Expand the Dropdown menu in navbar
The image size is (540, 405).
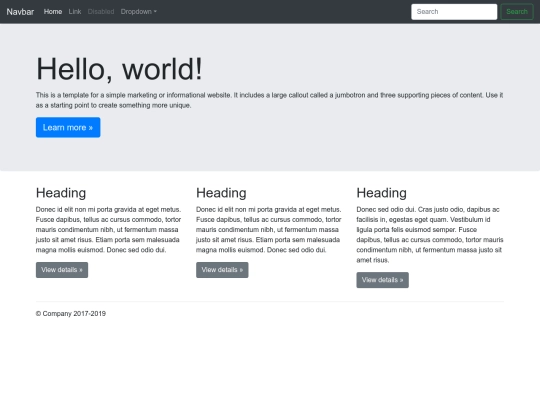click(138, 12)
